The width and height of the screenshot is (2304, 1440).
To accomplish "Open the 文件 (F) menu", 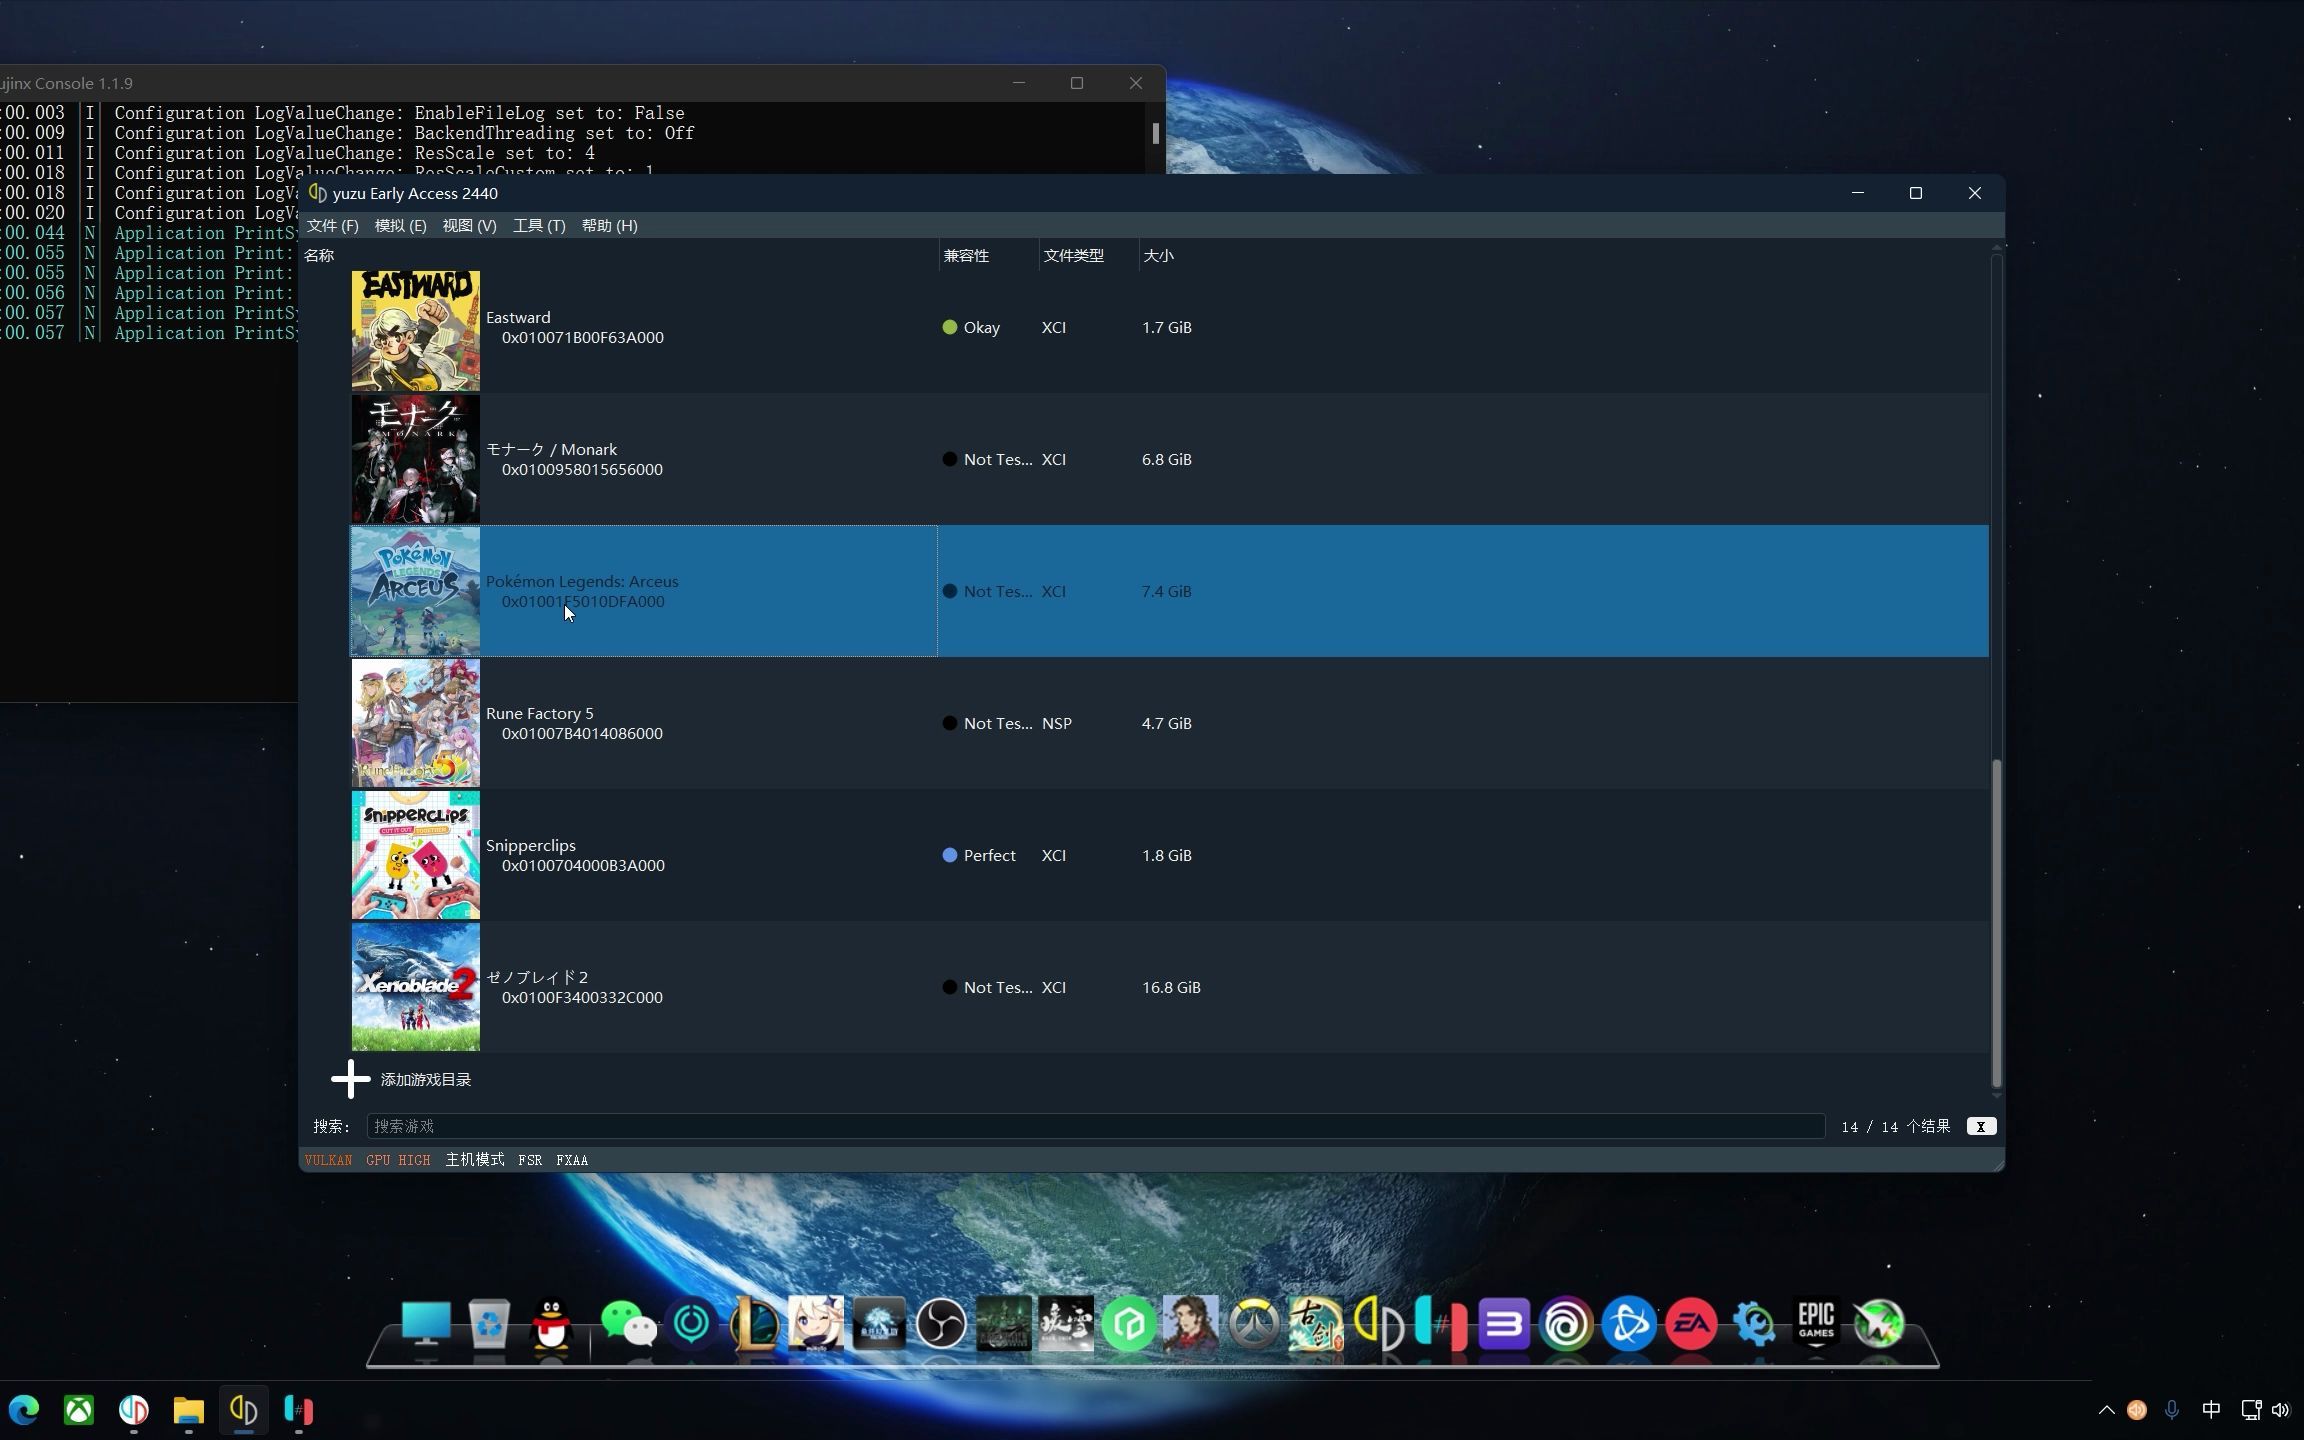I will coord(332,226).
